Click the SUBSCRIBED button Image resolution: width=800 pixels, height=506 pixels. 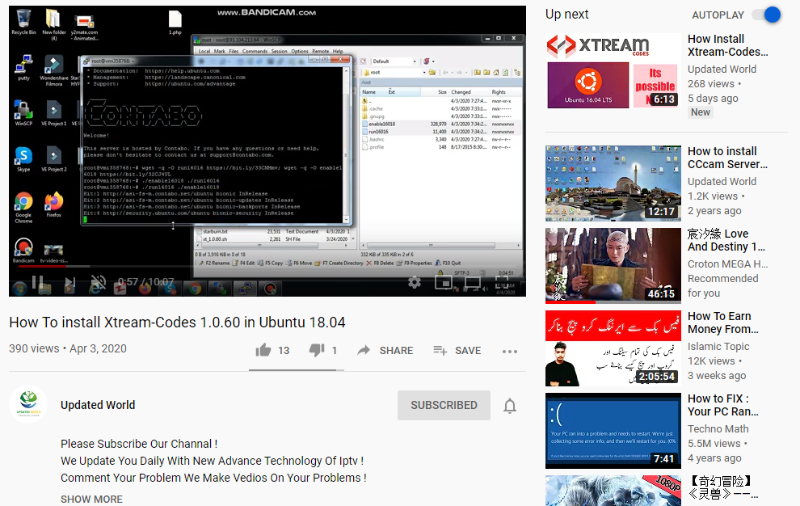pyautogui.click(x=443, y=405)
